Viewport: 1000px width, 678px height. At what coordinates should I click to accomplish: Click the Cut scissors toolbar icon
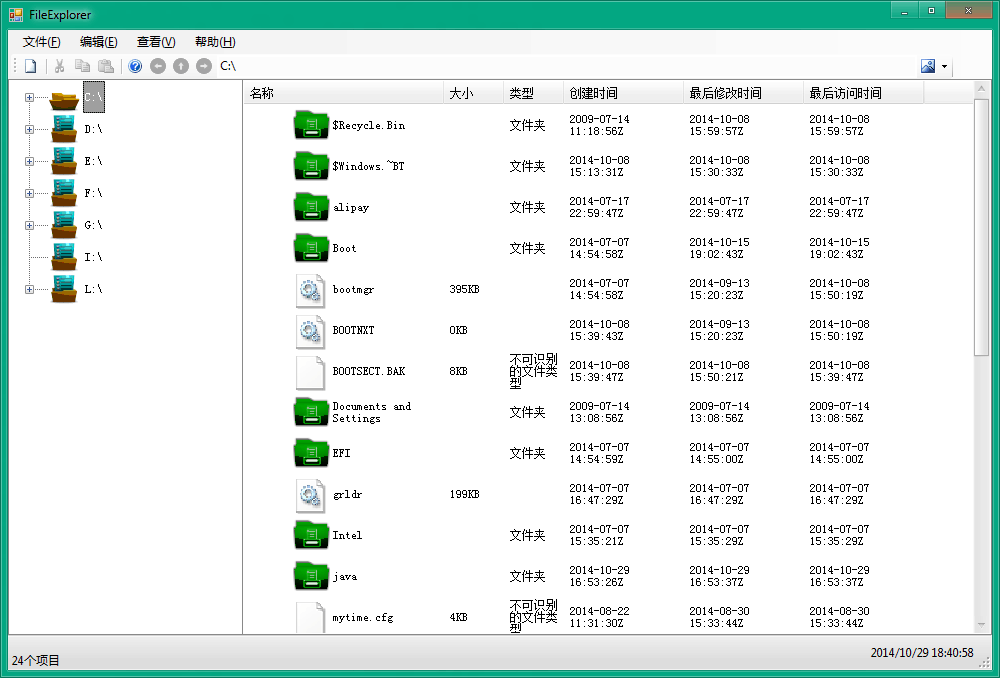coord(59,66)
